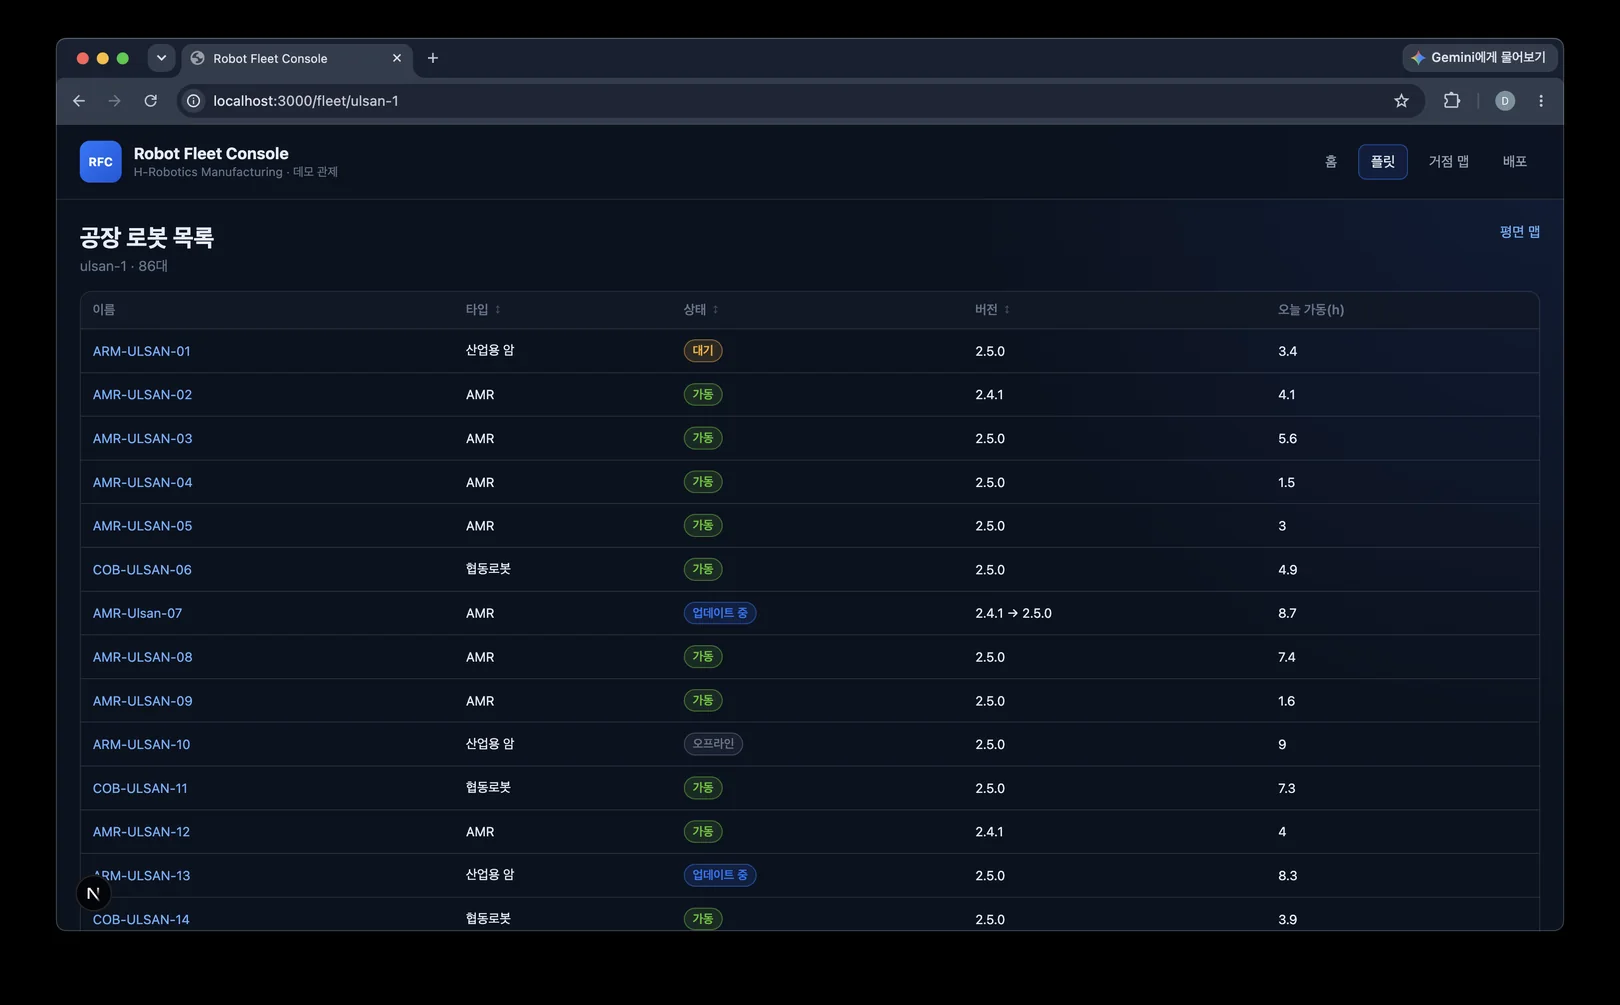The image size is (1620, 1005).
Task: Select the 플릿 nav tab
Action: [1383, 162]
